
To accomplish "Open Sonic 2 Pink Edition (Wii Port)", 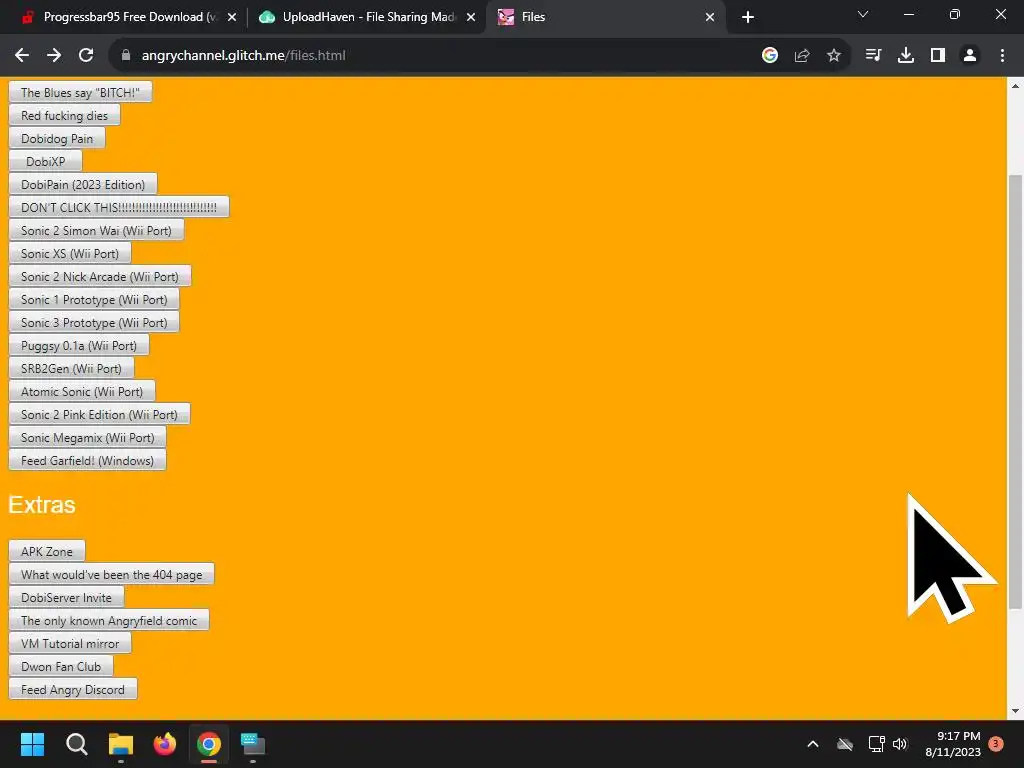I will point(99,415).
